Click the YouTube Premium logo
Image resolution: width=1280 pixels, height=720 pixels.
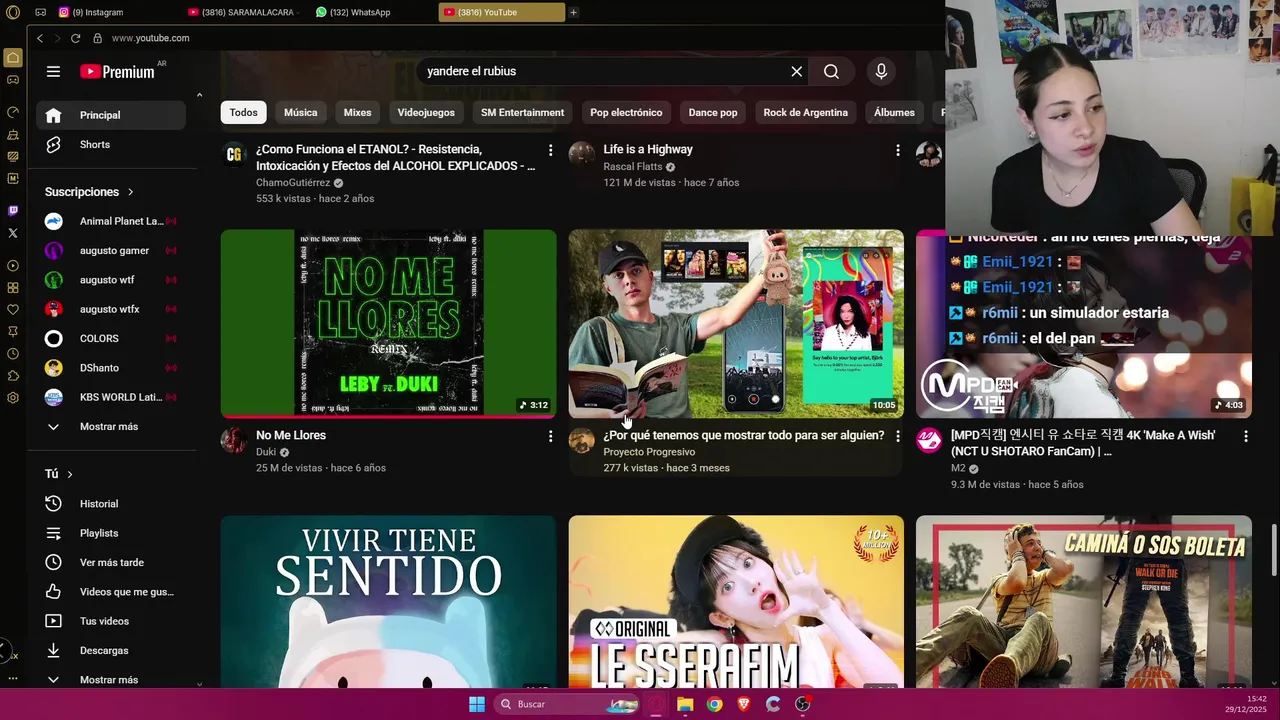117,71
